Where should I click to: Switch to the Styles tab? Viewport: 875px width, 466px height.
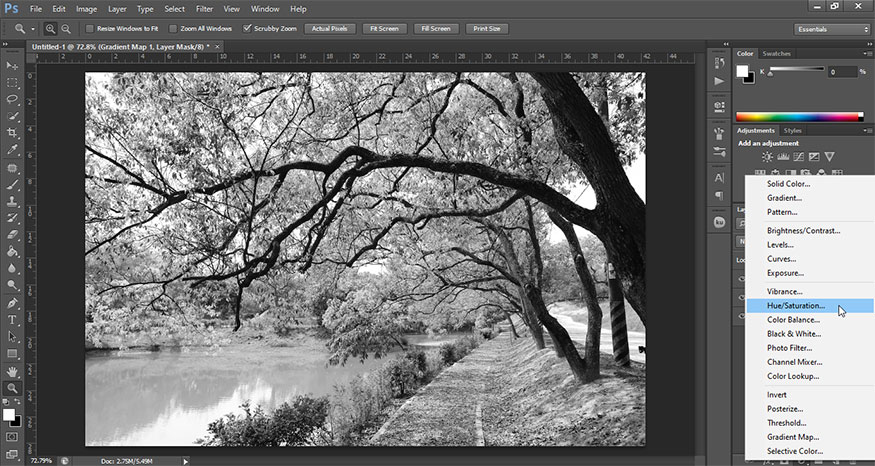pyautogui.click(x=792, y=131)
